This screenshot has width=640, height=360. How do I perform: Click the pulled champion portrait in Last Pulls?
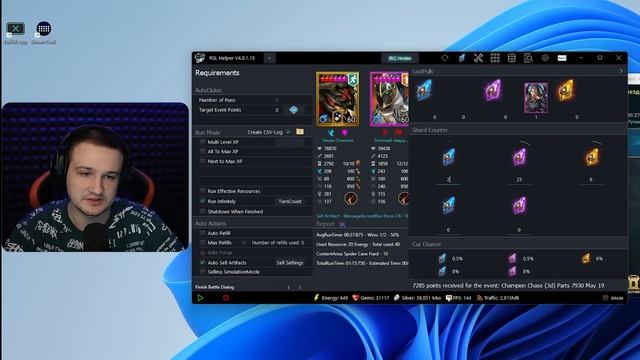click(536, 97)
